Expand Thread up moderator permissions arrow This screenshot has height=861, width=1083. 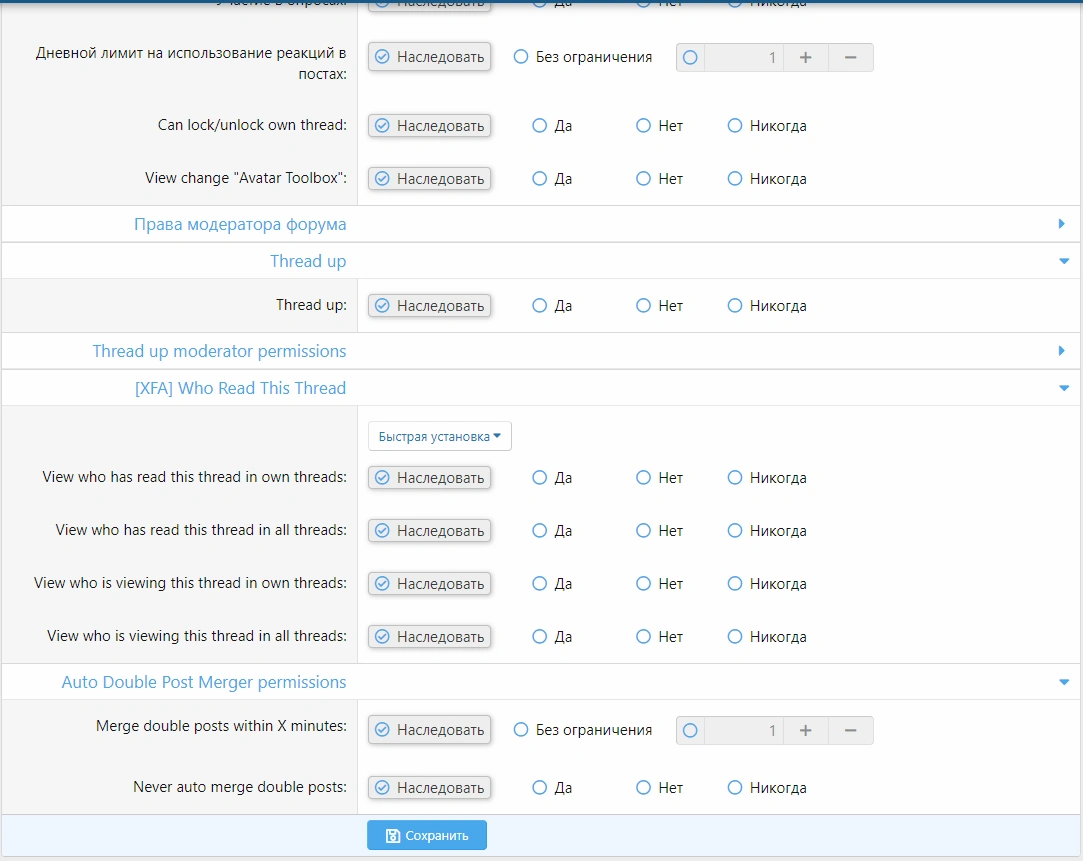point(1062,351)
